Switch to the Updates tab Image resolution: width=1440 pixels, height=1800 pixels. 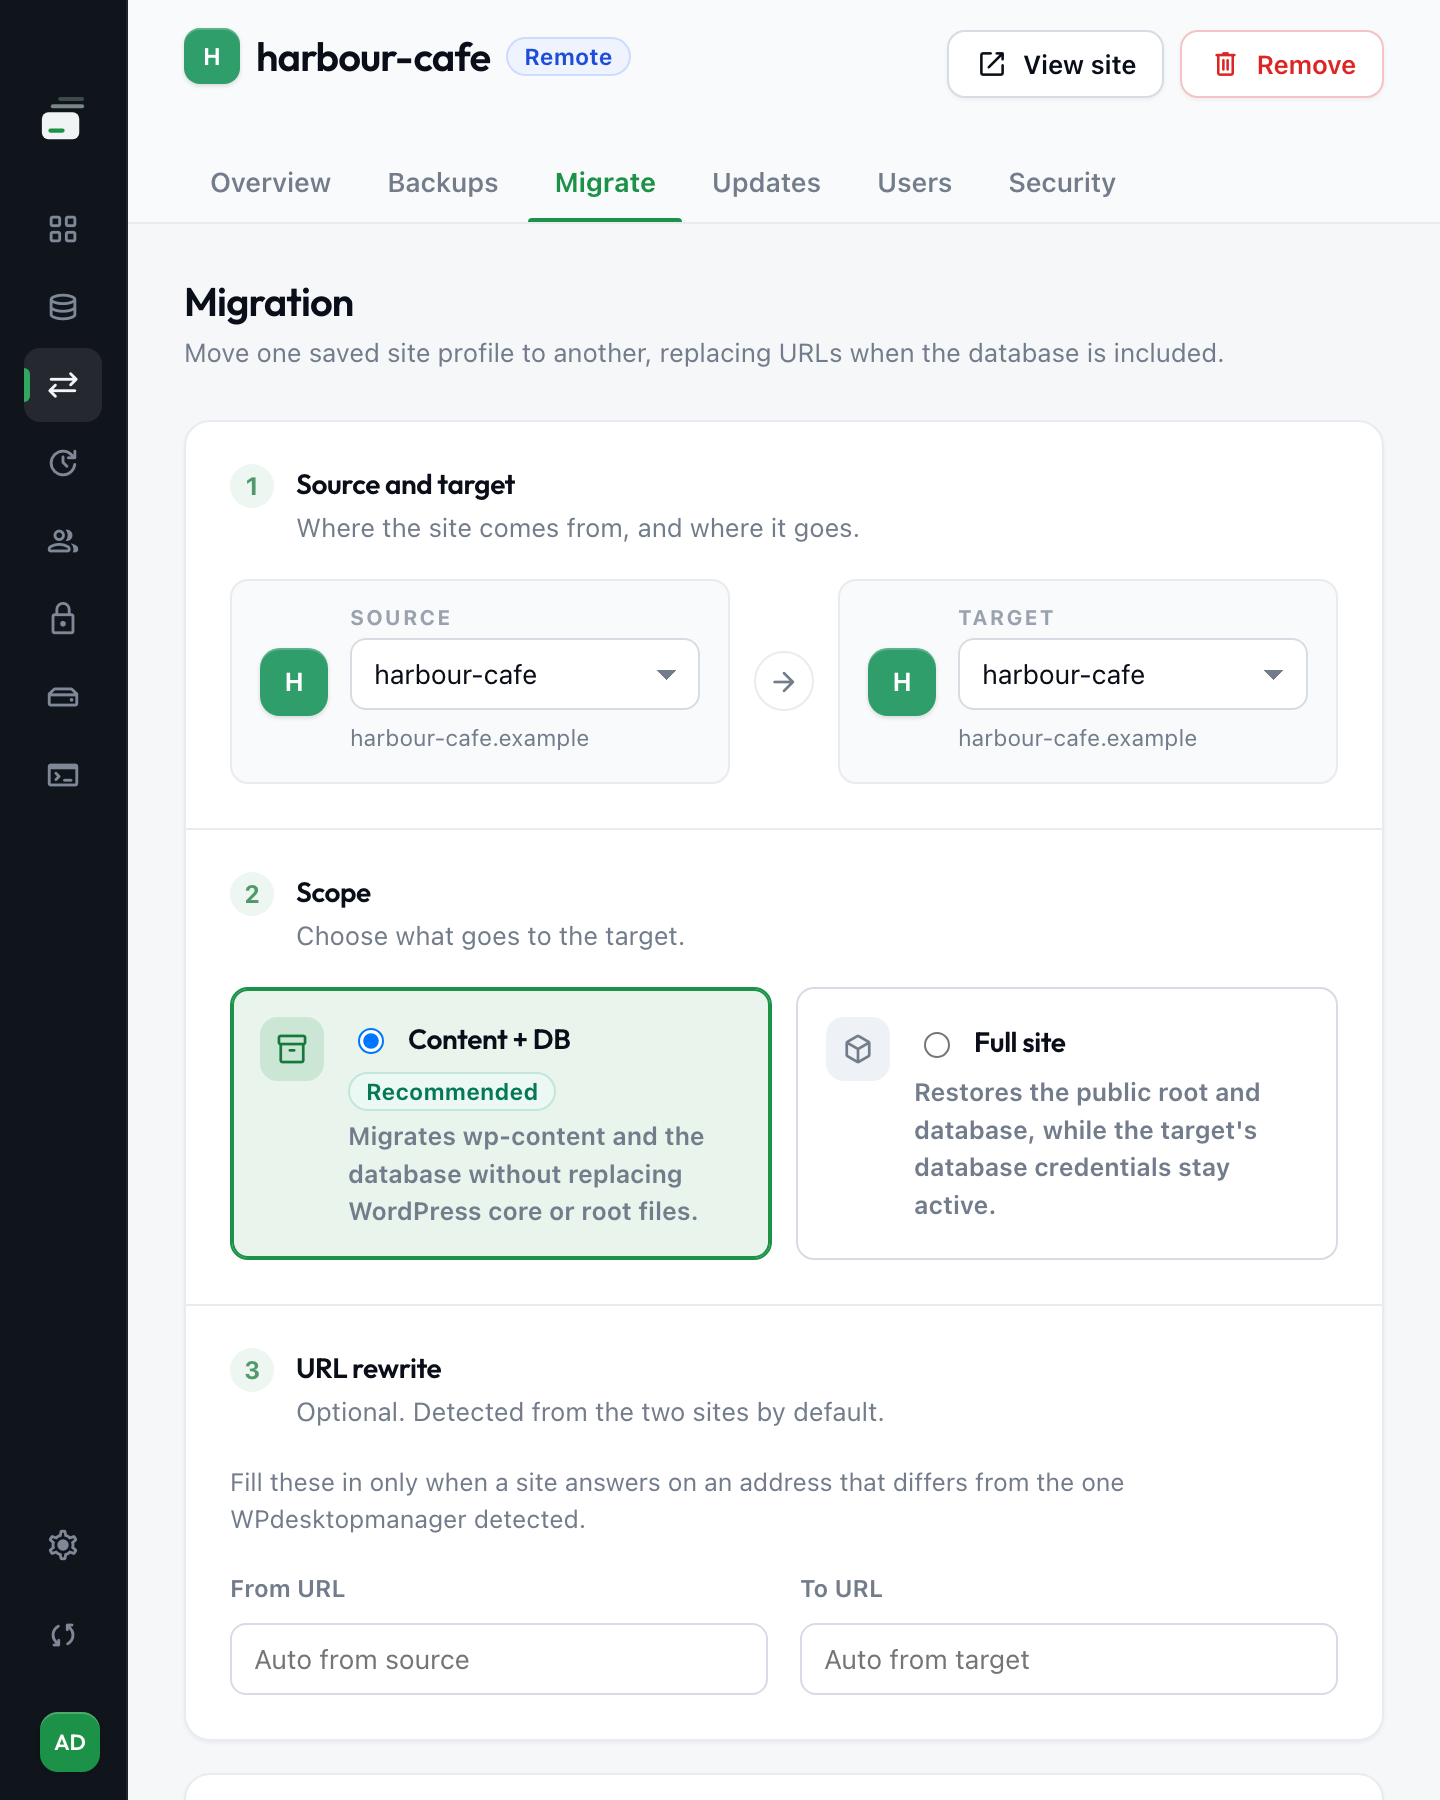[x=767, y=183]
